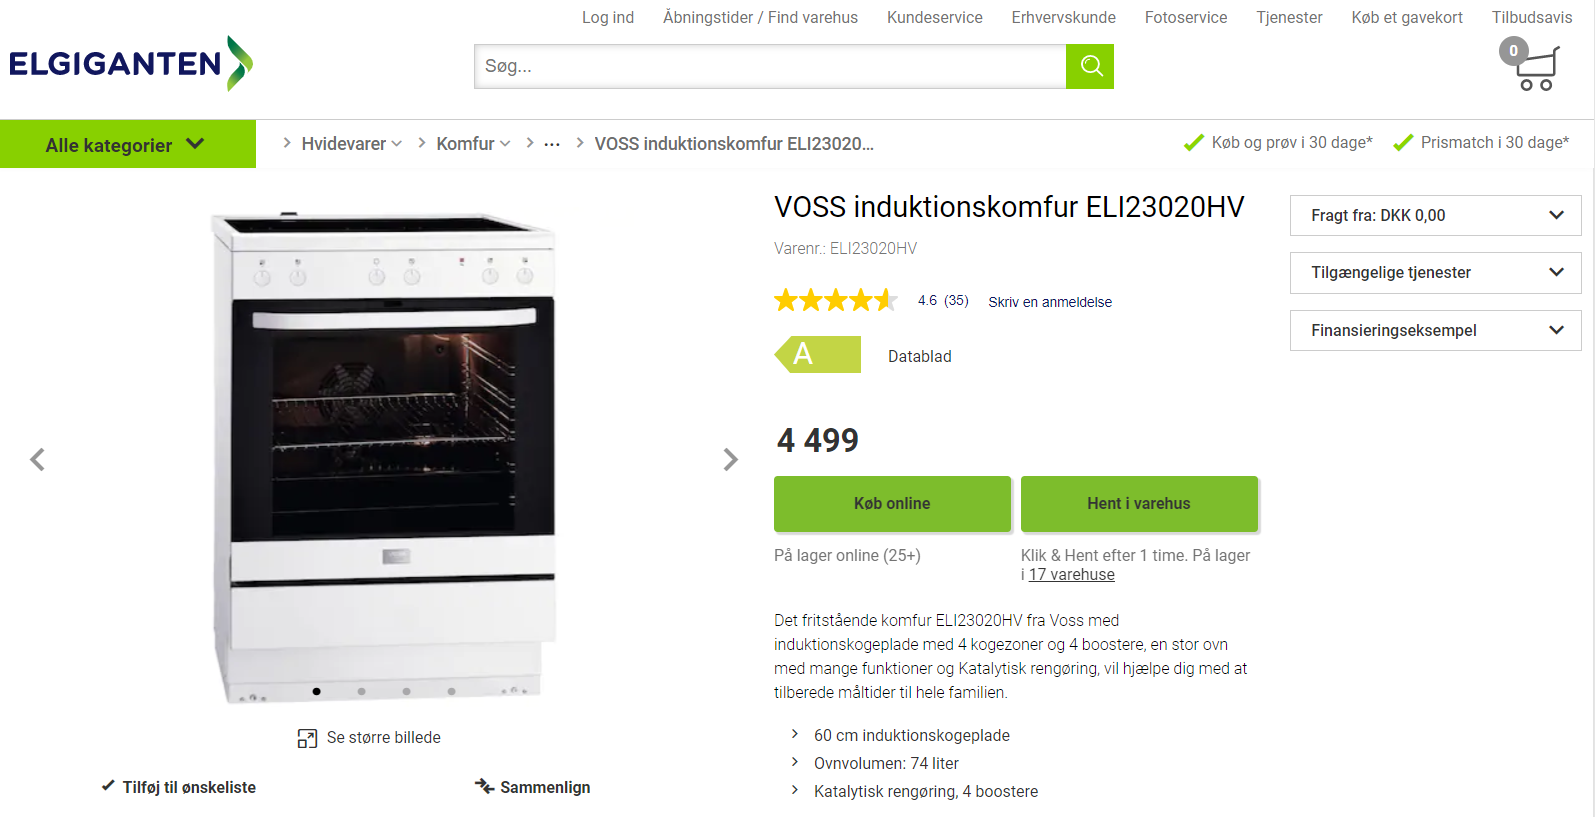This screenshot has height=817, width=1595.
Task: Expand the Fragt fra DKK 0,00 dropdown
Action: coord(1435,215)
